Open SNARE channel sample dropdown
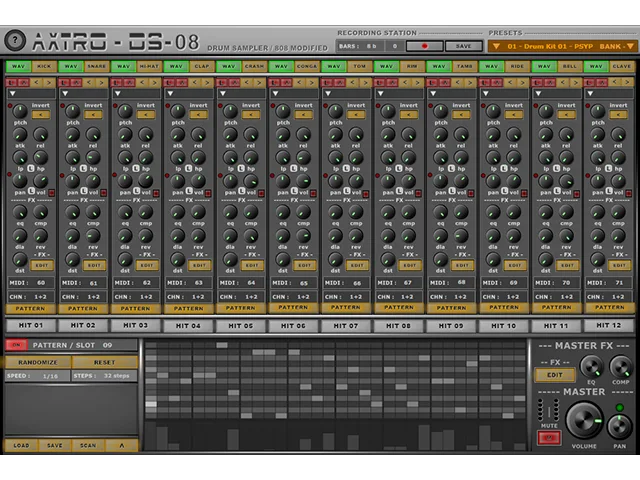Image resolution: width=640 pixels, height=480 pixels. pyautogui.click(x=84, y=94)
